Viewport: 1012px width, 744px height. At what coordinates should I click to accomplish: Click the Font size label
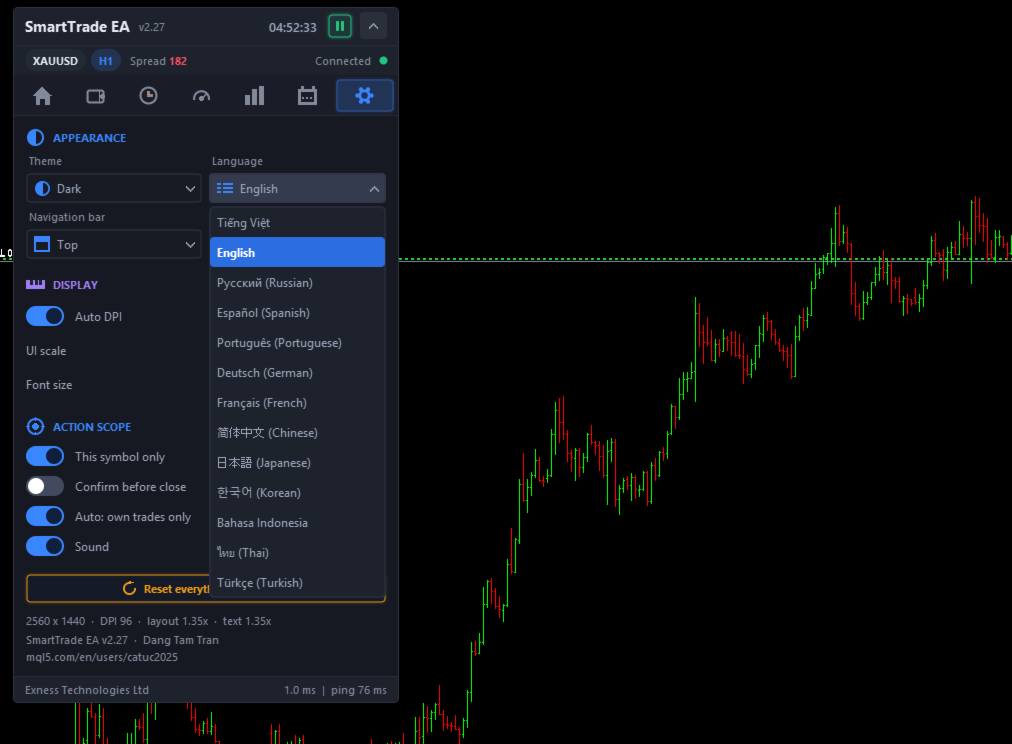click(x=49, y=385)
